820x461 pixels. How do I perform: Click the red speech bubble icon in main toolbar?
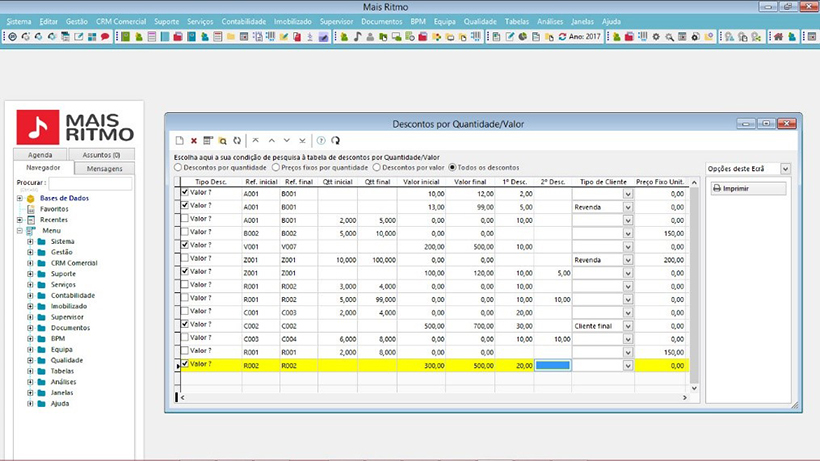click(x=105, y=37)
